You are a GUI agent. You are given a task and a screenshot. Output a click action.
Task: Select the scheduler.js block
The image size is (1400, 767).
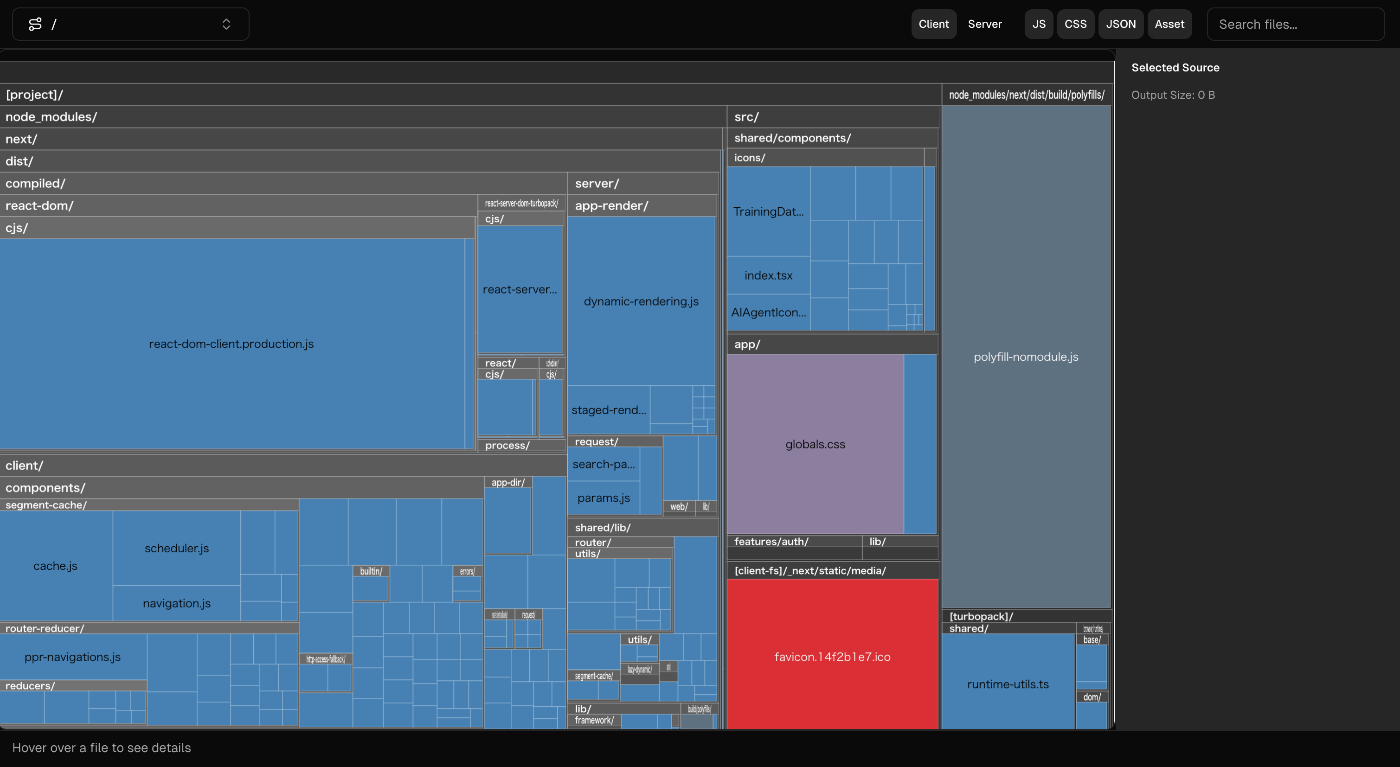(177, 548)
